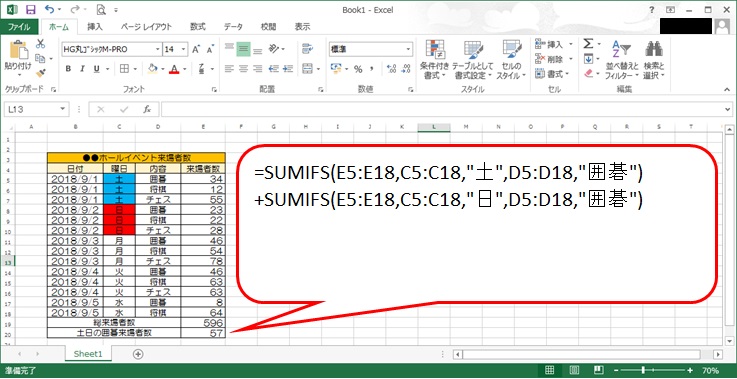Increase decimal places
This screenshot has width=737, height=379.
391,69
